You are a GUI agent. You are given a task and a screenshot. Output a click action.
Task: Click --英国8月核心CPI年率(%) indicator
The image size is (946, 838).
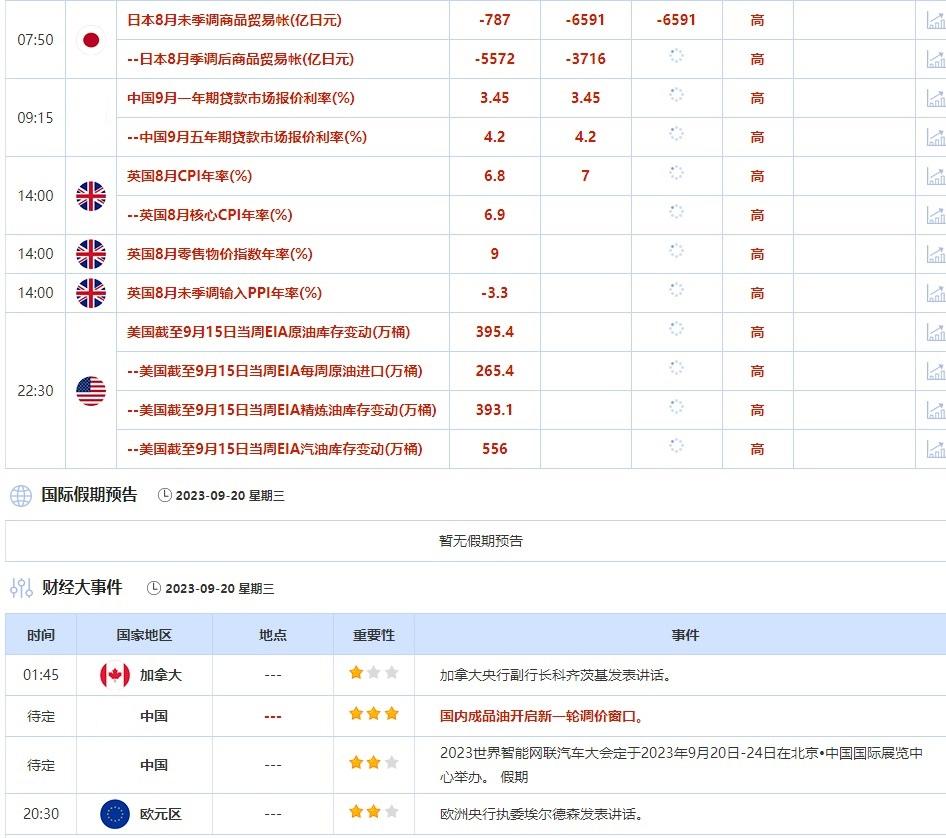209,215
